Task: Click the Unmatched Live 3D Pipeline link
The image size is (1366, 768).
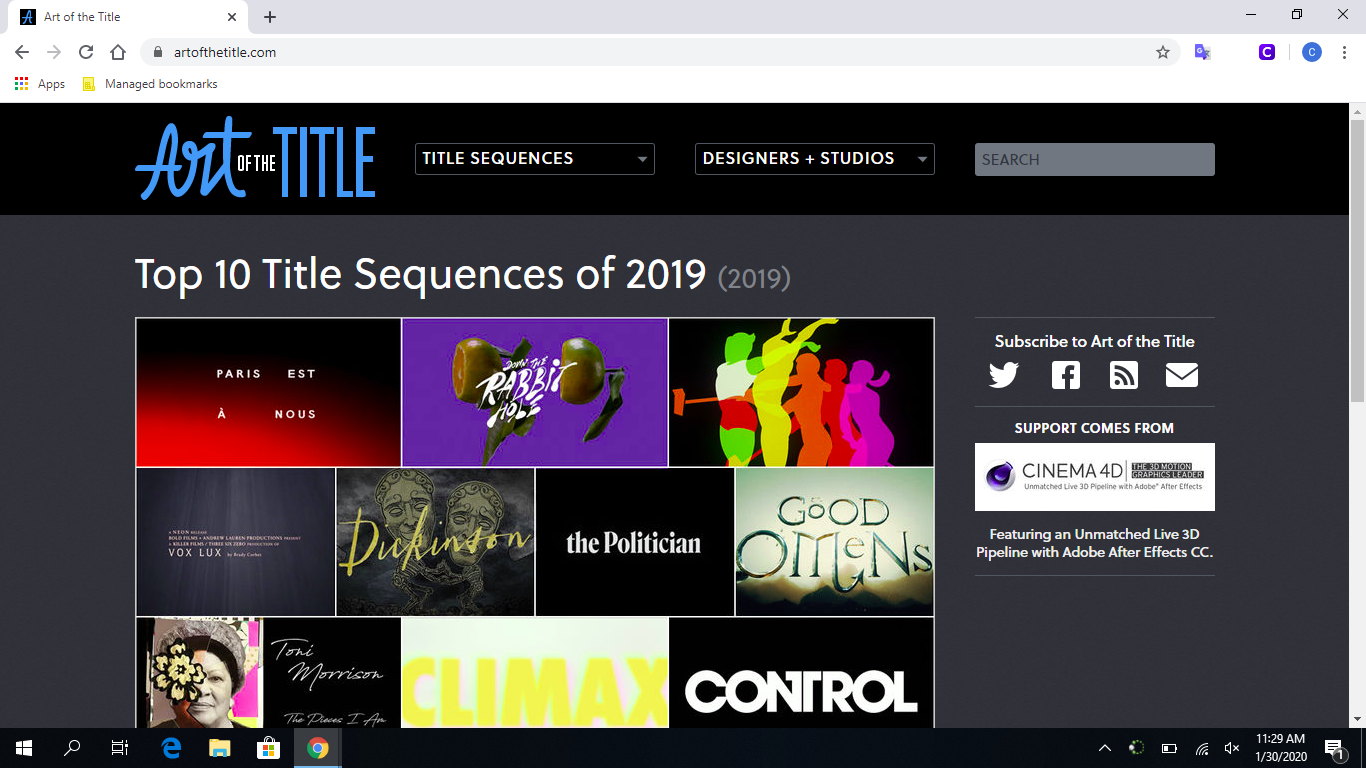Action: [x=1095, y=543]
